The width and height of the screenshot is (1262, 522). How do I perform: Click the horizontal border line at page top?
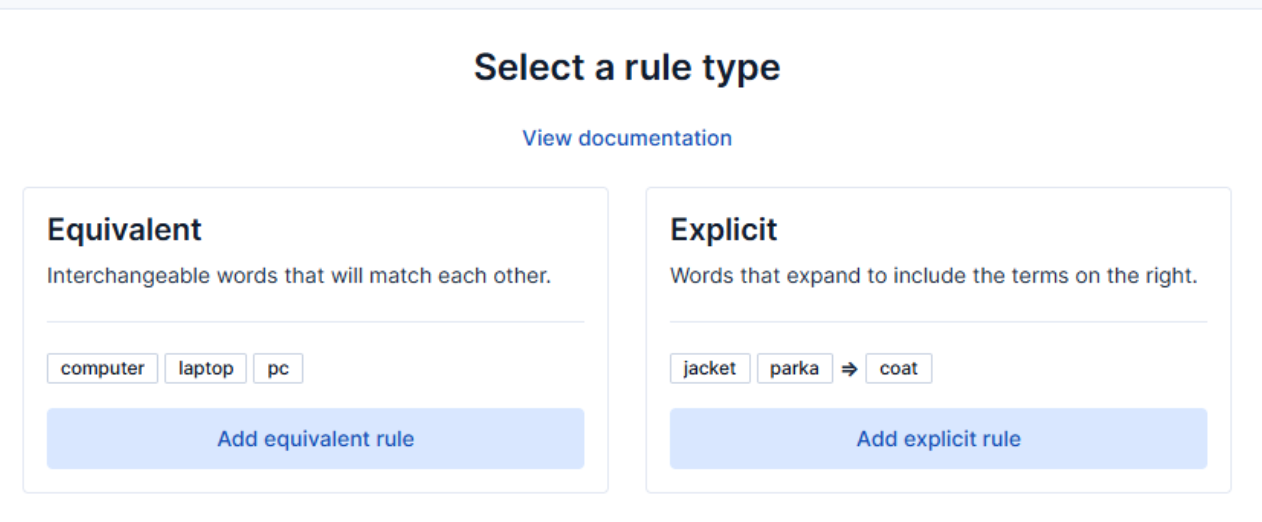[x=630, y=9]
